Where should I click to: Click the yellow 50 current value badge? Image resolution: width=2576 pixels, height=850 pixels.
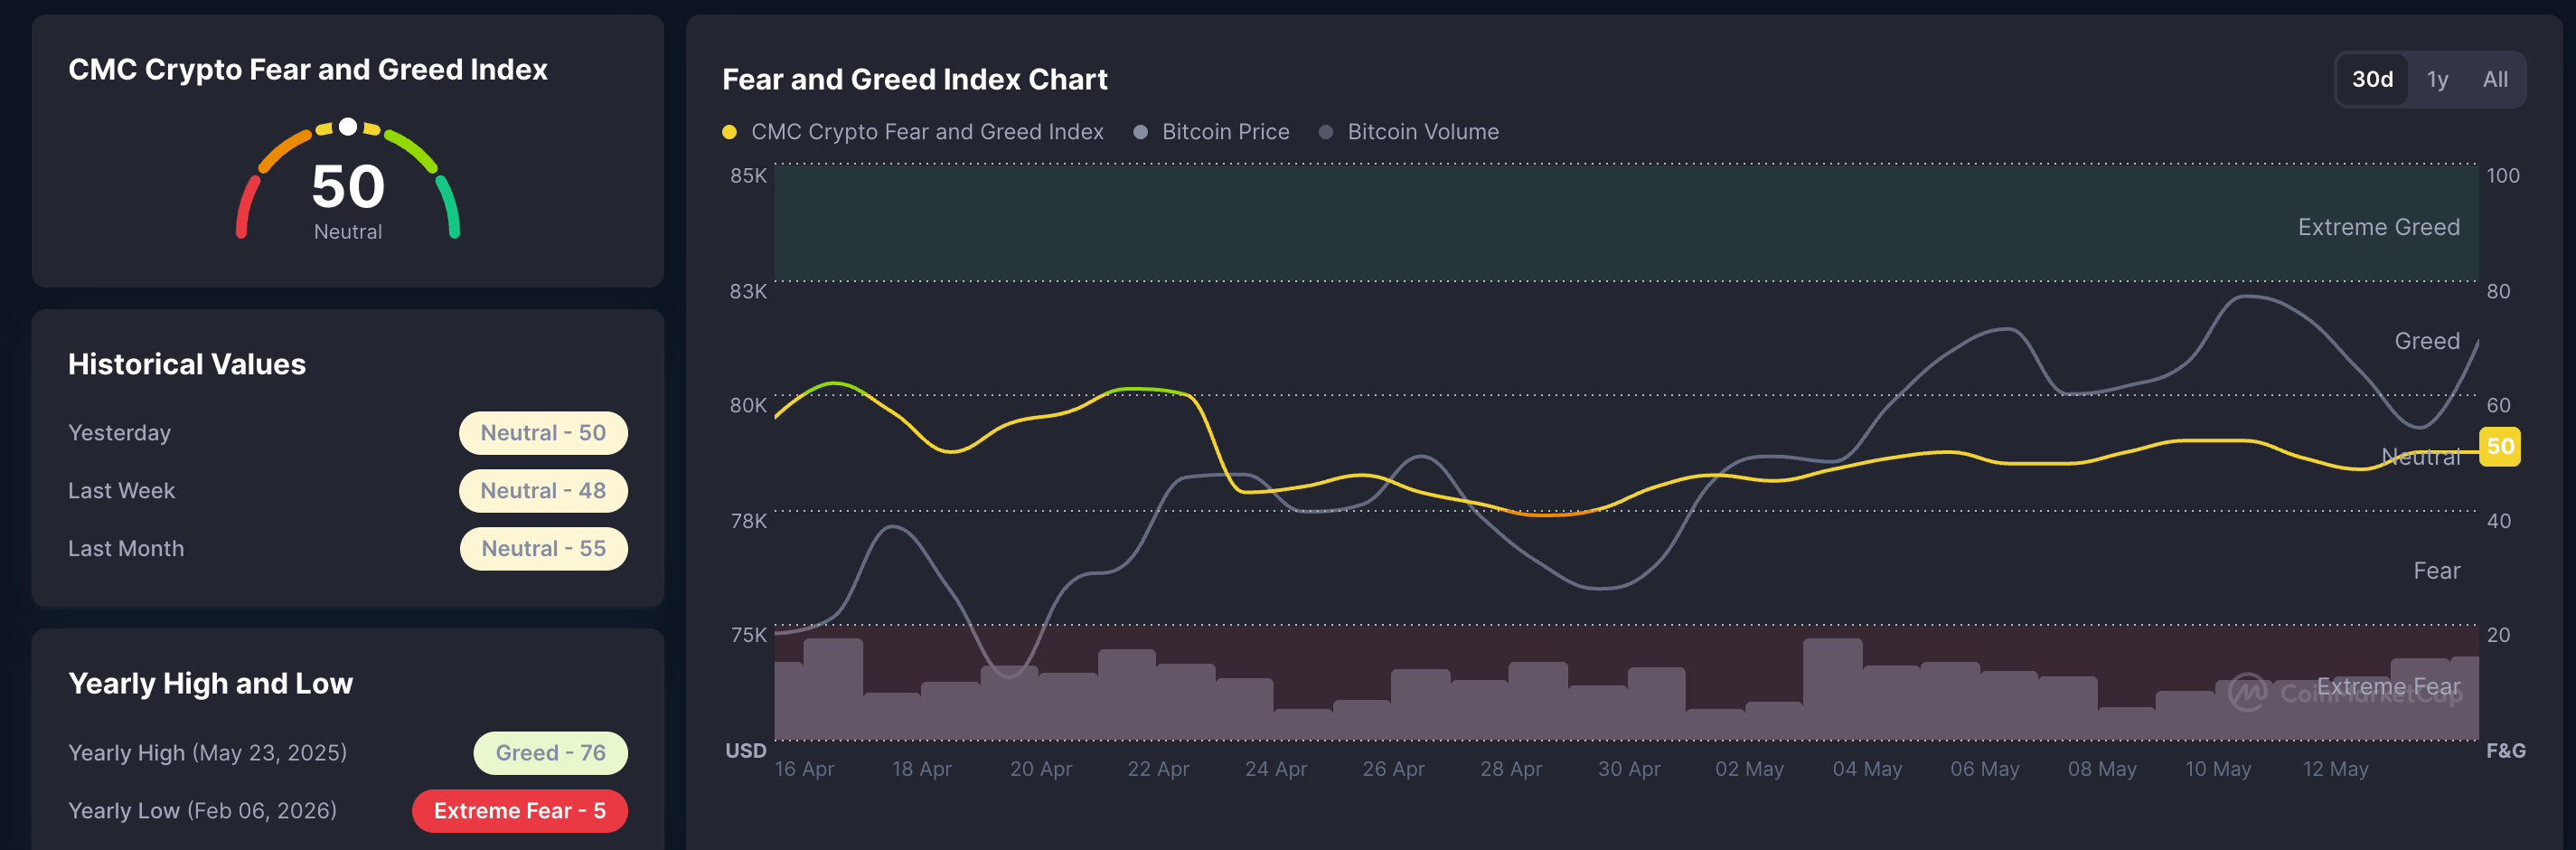(2499, 446)
